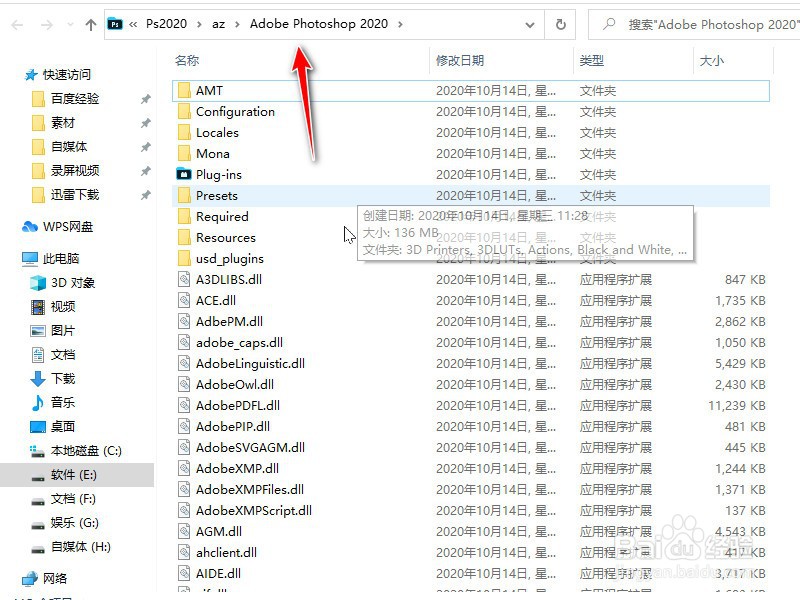Open WPS网盘 cloud location
The height and width of the screenshot is (600, 800).
pos(68,227)
